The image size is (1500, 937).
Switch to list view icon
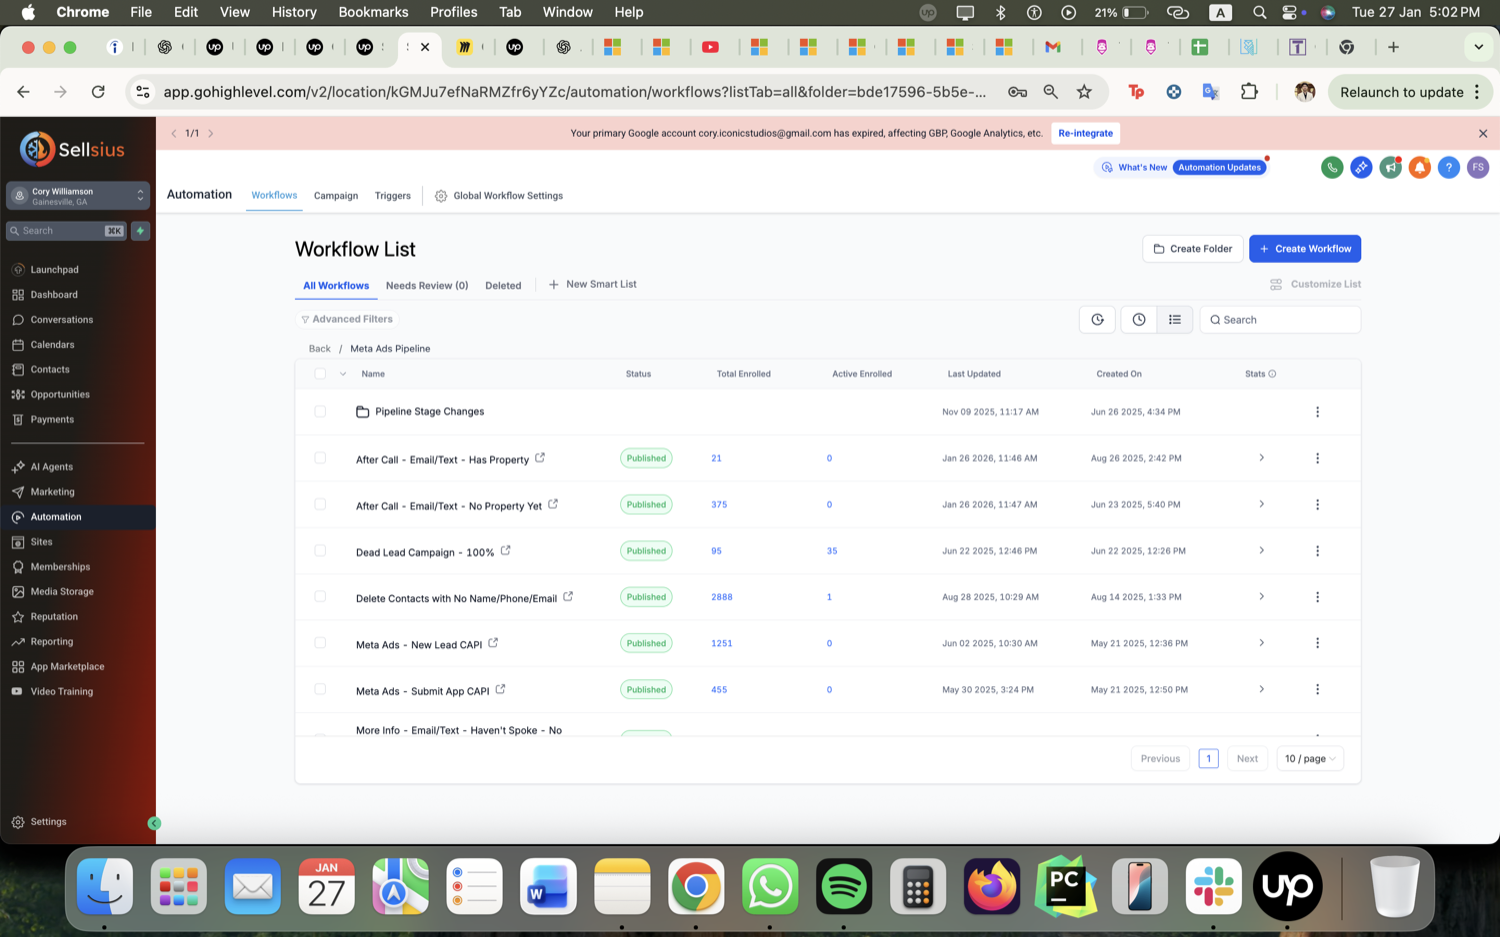(1175, 319)
